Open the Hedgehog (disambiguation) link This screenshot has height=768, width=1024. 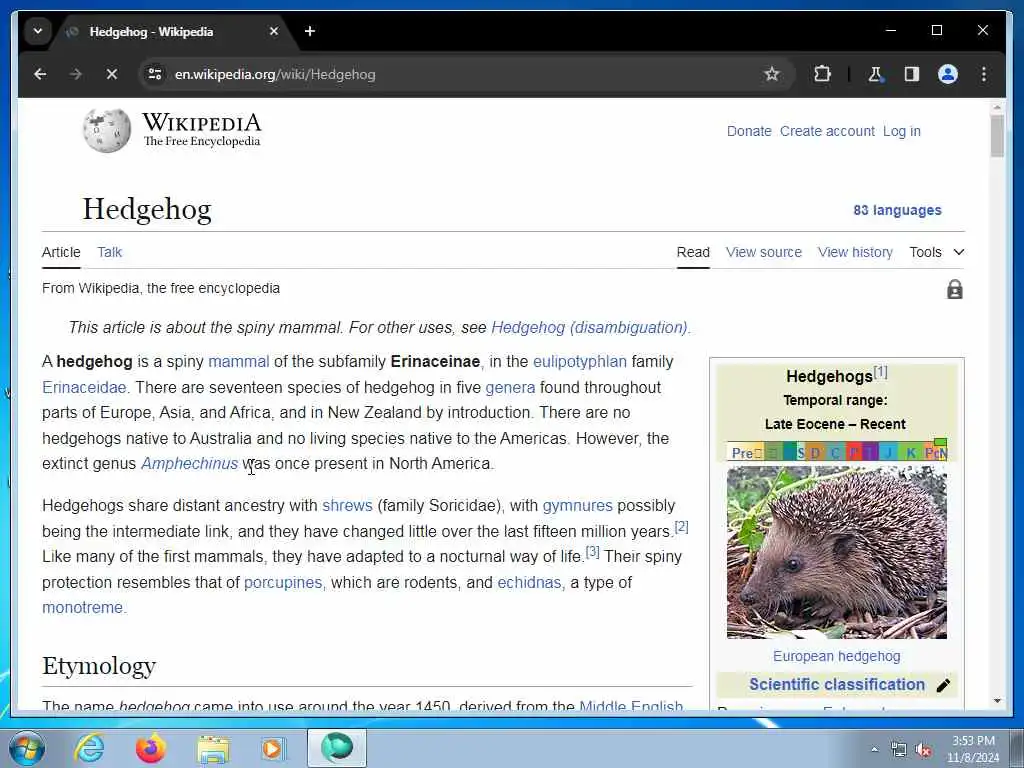coord(589,327)
